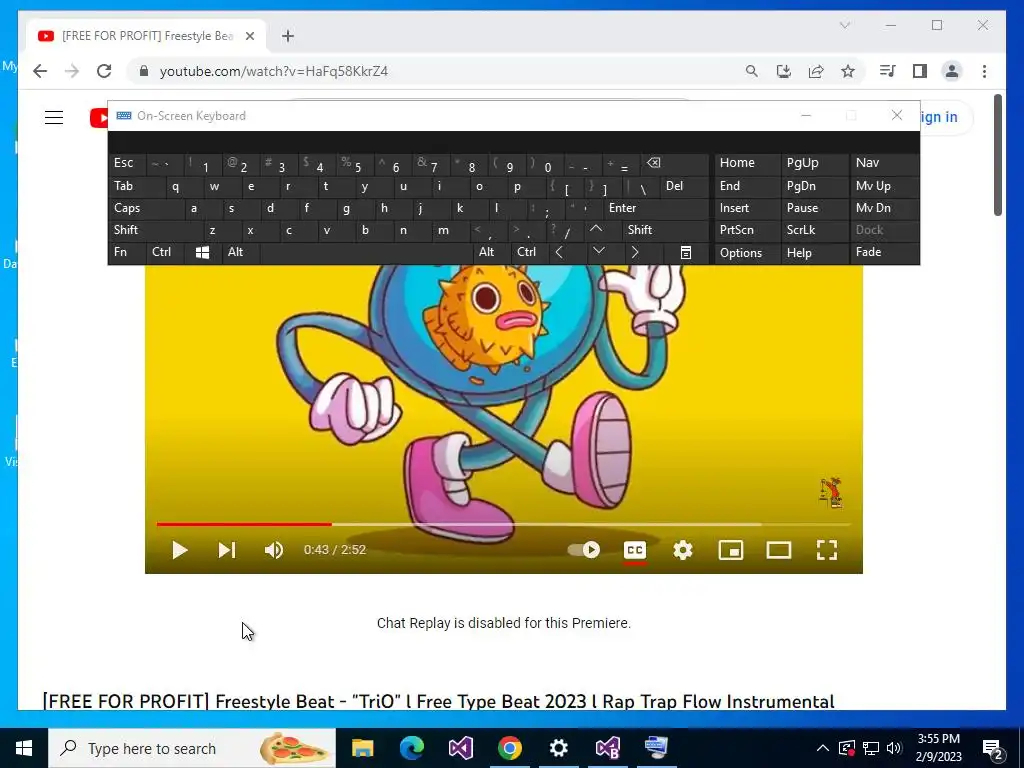Image resolution: width=1024 pixels, height=768 pixels.
Task: Enter fullscreen mode in video player
Action: pyautogui.click(x=827, y=550)
